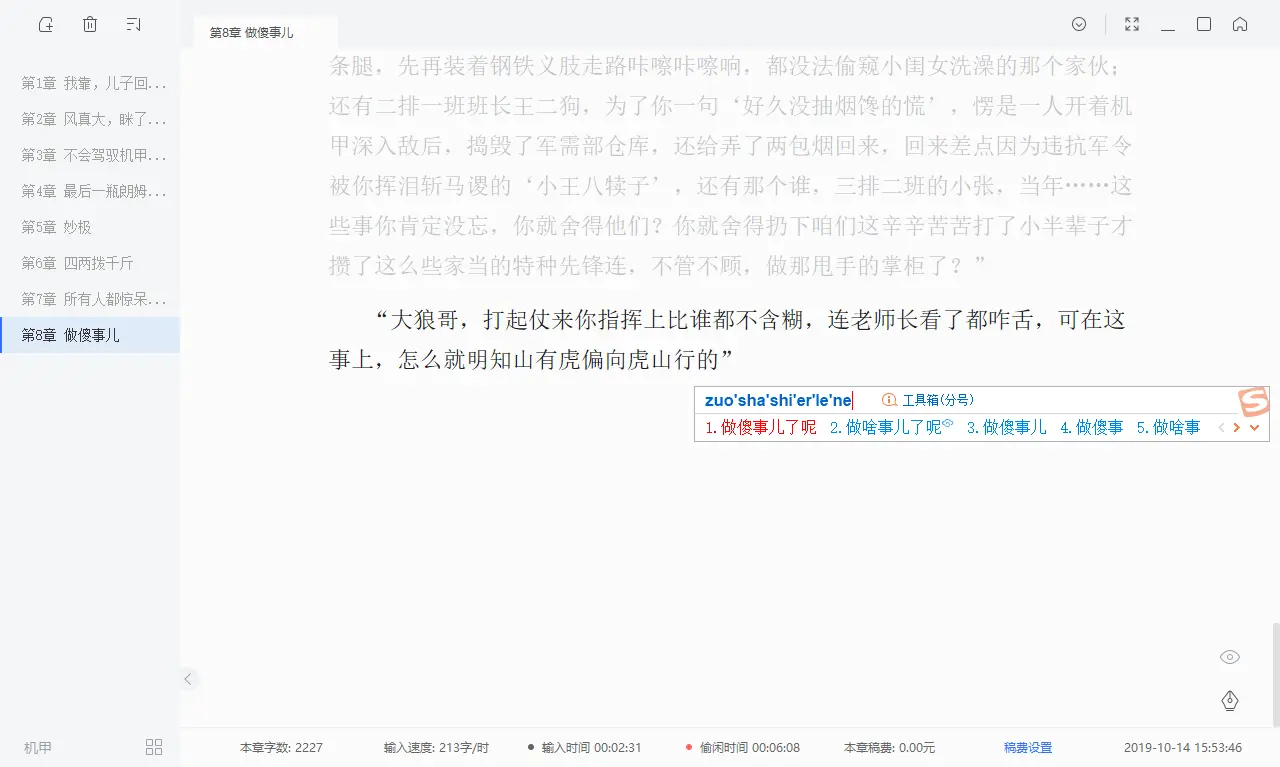Open the 稿费设置 link in status bar
This screenshot has width=1280, height=767.
(1028, 747)
